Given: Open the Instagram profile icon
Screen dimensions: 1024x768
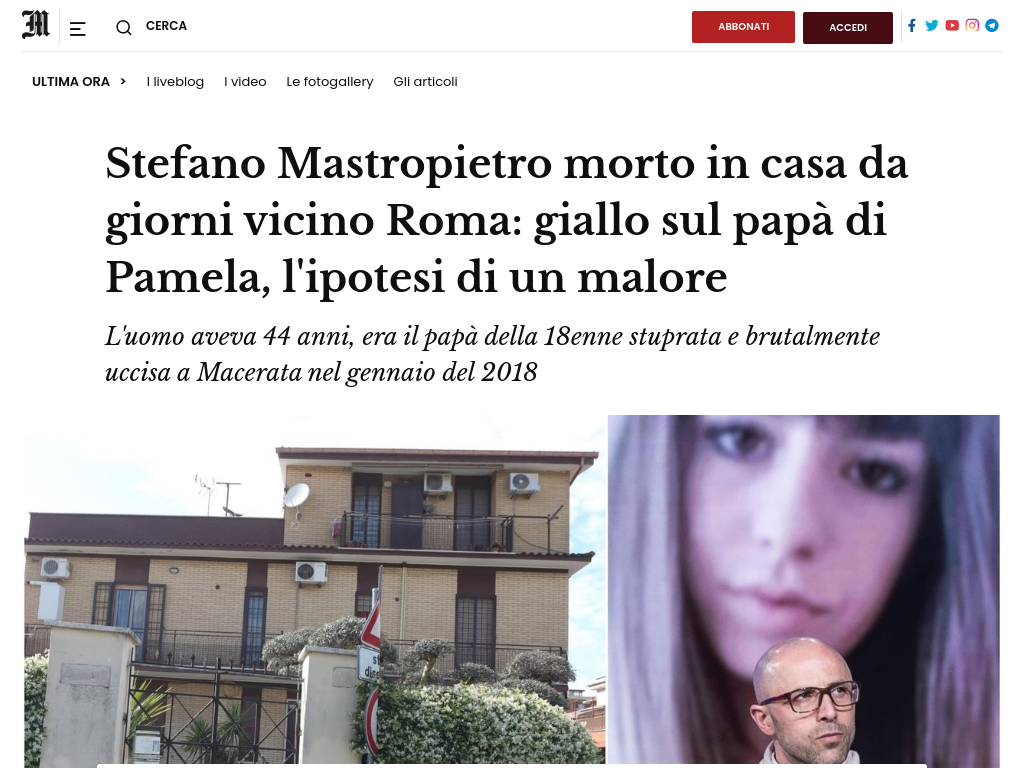Looking at the screenshot, I should pyautogui.click(x=972, y=25).
